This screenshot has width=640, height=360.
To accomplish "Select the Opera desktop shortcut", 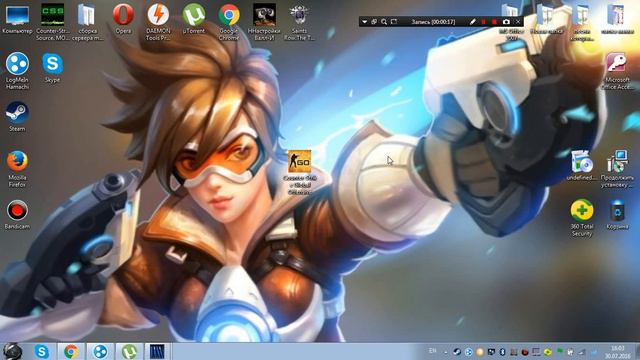I will 123,19.
